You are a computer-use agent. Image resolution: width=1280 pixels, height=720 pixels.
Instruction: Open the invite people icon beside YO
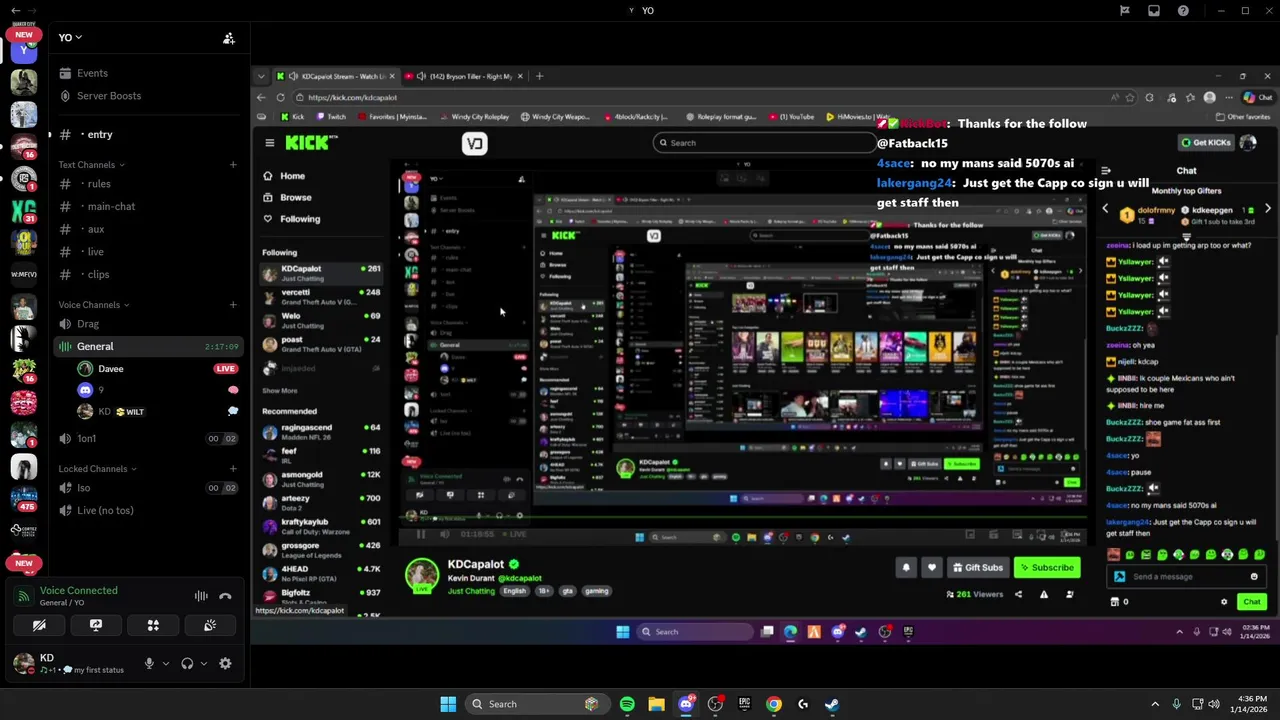(229, 38)
